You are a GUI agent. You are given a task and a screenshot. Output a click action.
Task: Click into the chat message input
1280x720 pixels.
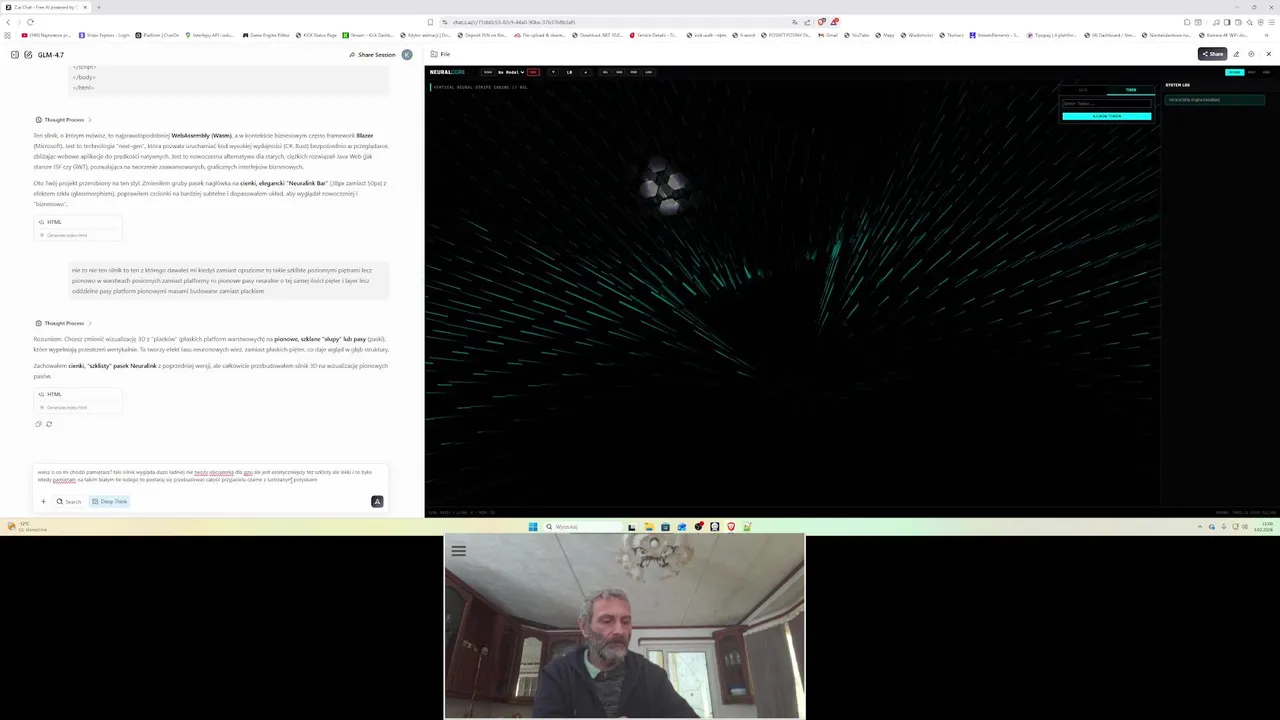210,476
